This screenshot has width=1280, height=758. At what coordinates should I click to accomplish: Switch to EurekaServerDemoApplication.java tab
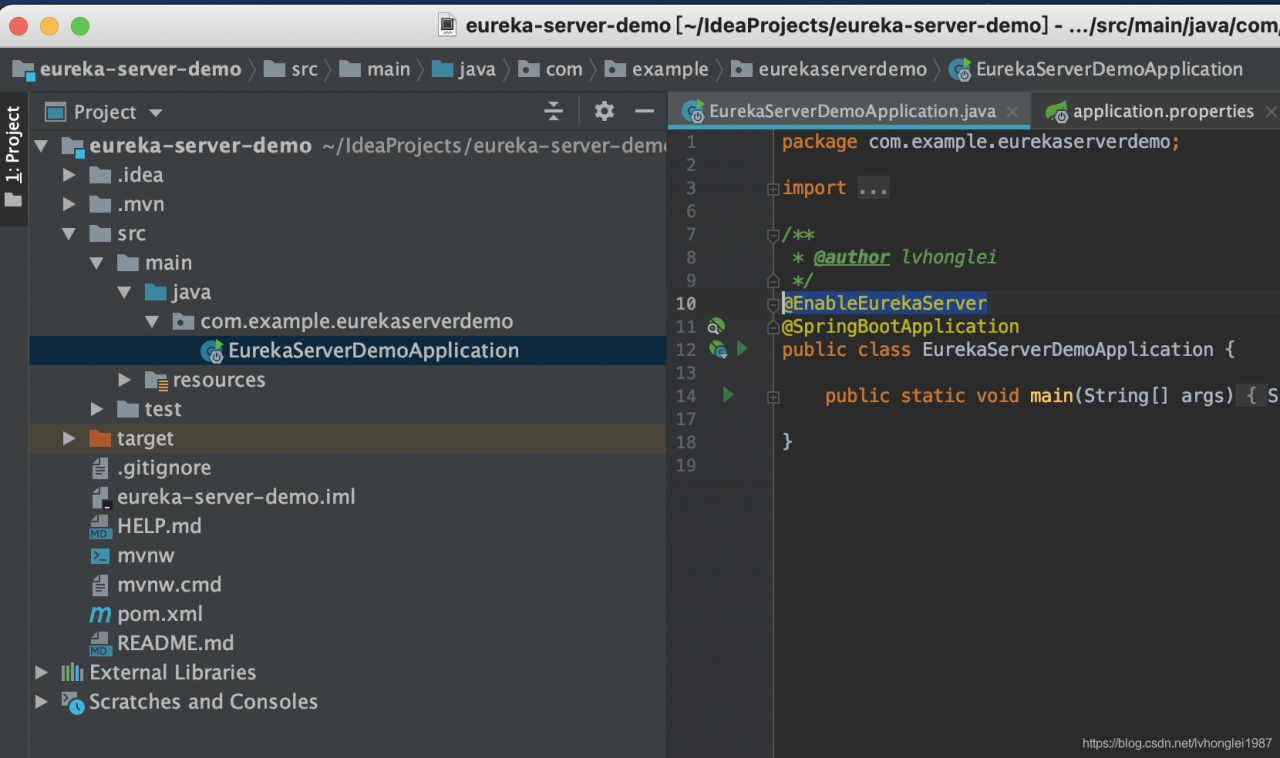(851, 111)
